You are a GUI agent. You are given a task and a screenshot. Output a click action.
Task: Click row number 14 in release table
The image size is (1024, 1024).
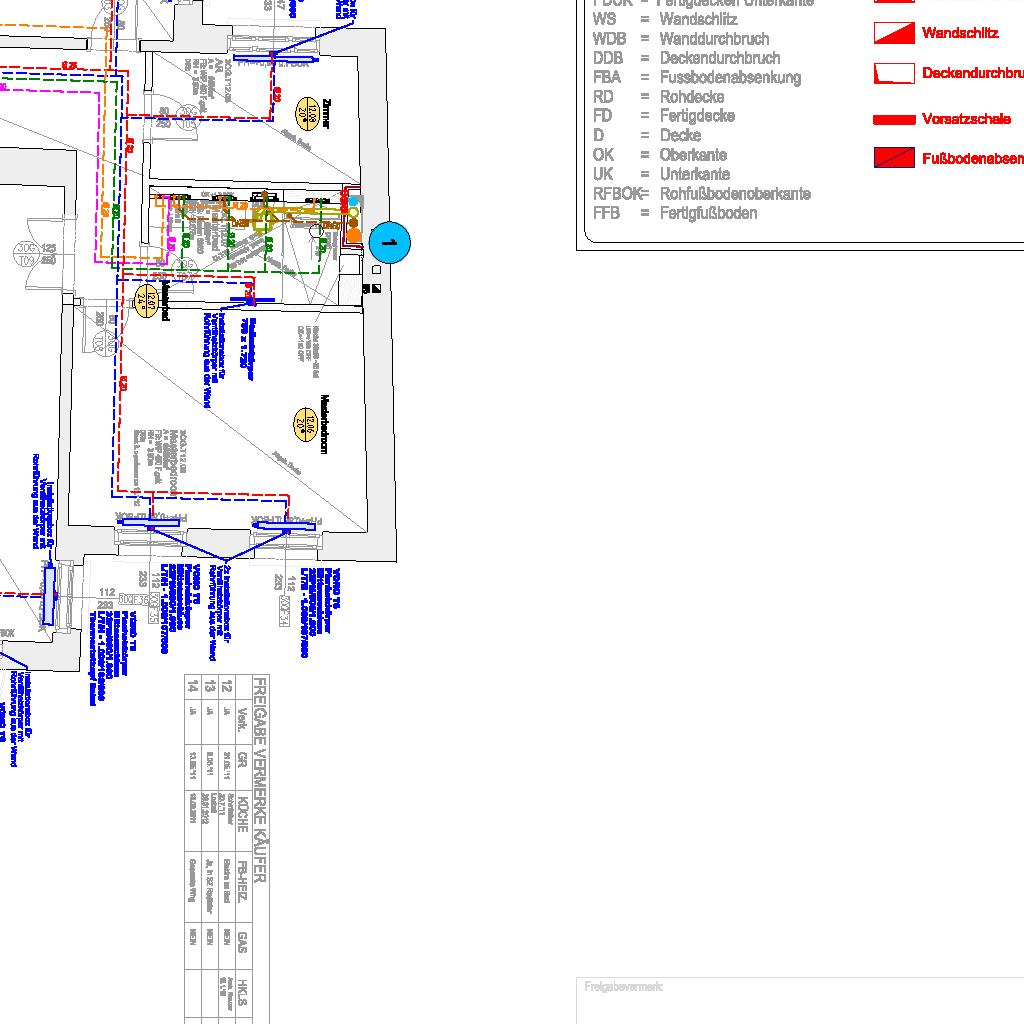[x=193, y=686]
